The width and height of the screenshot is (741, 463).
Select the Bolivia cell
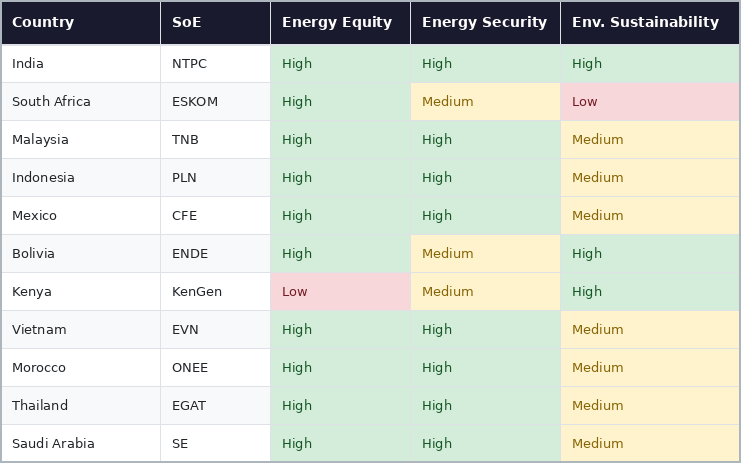pos(81,254)
